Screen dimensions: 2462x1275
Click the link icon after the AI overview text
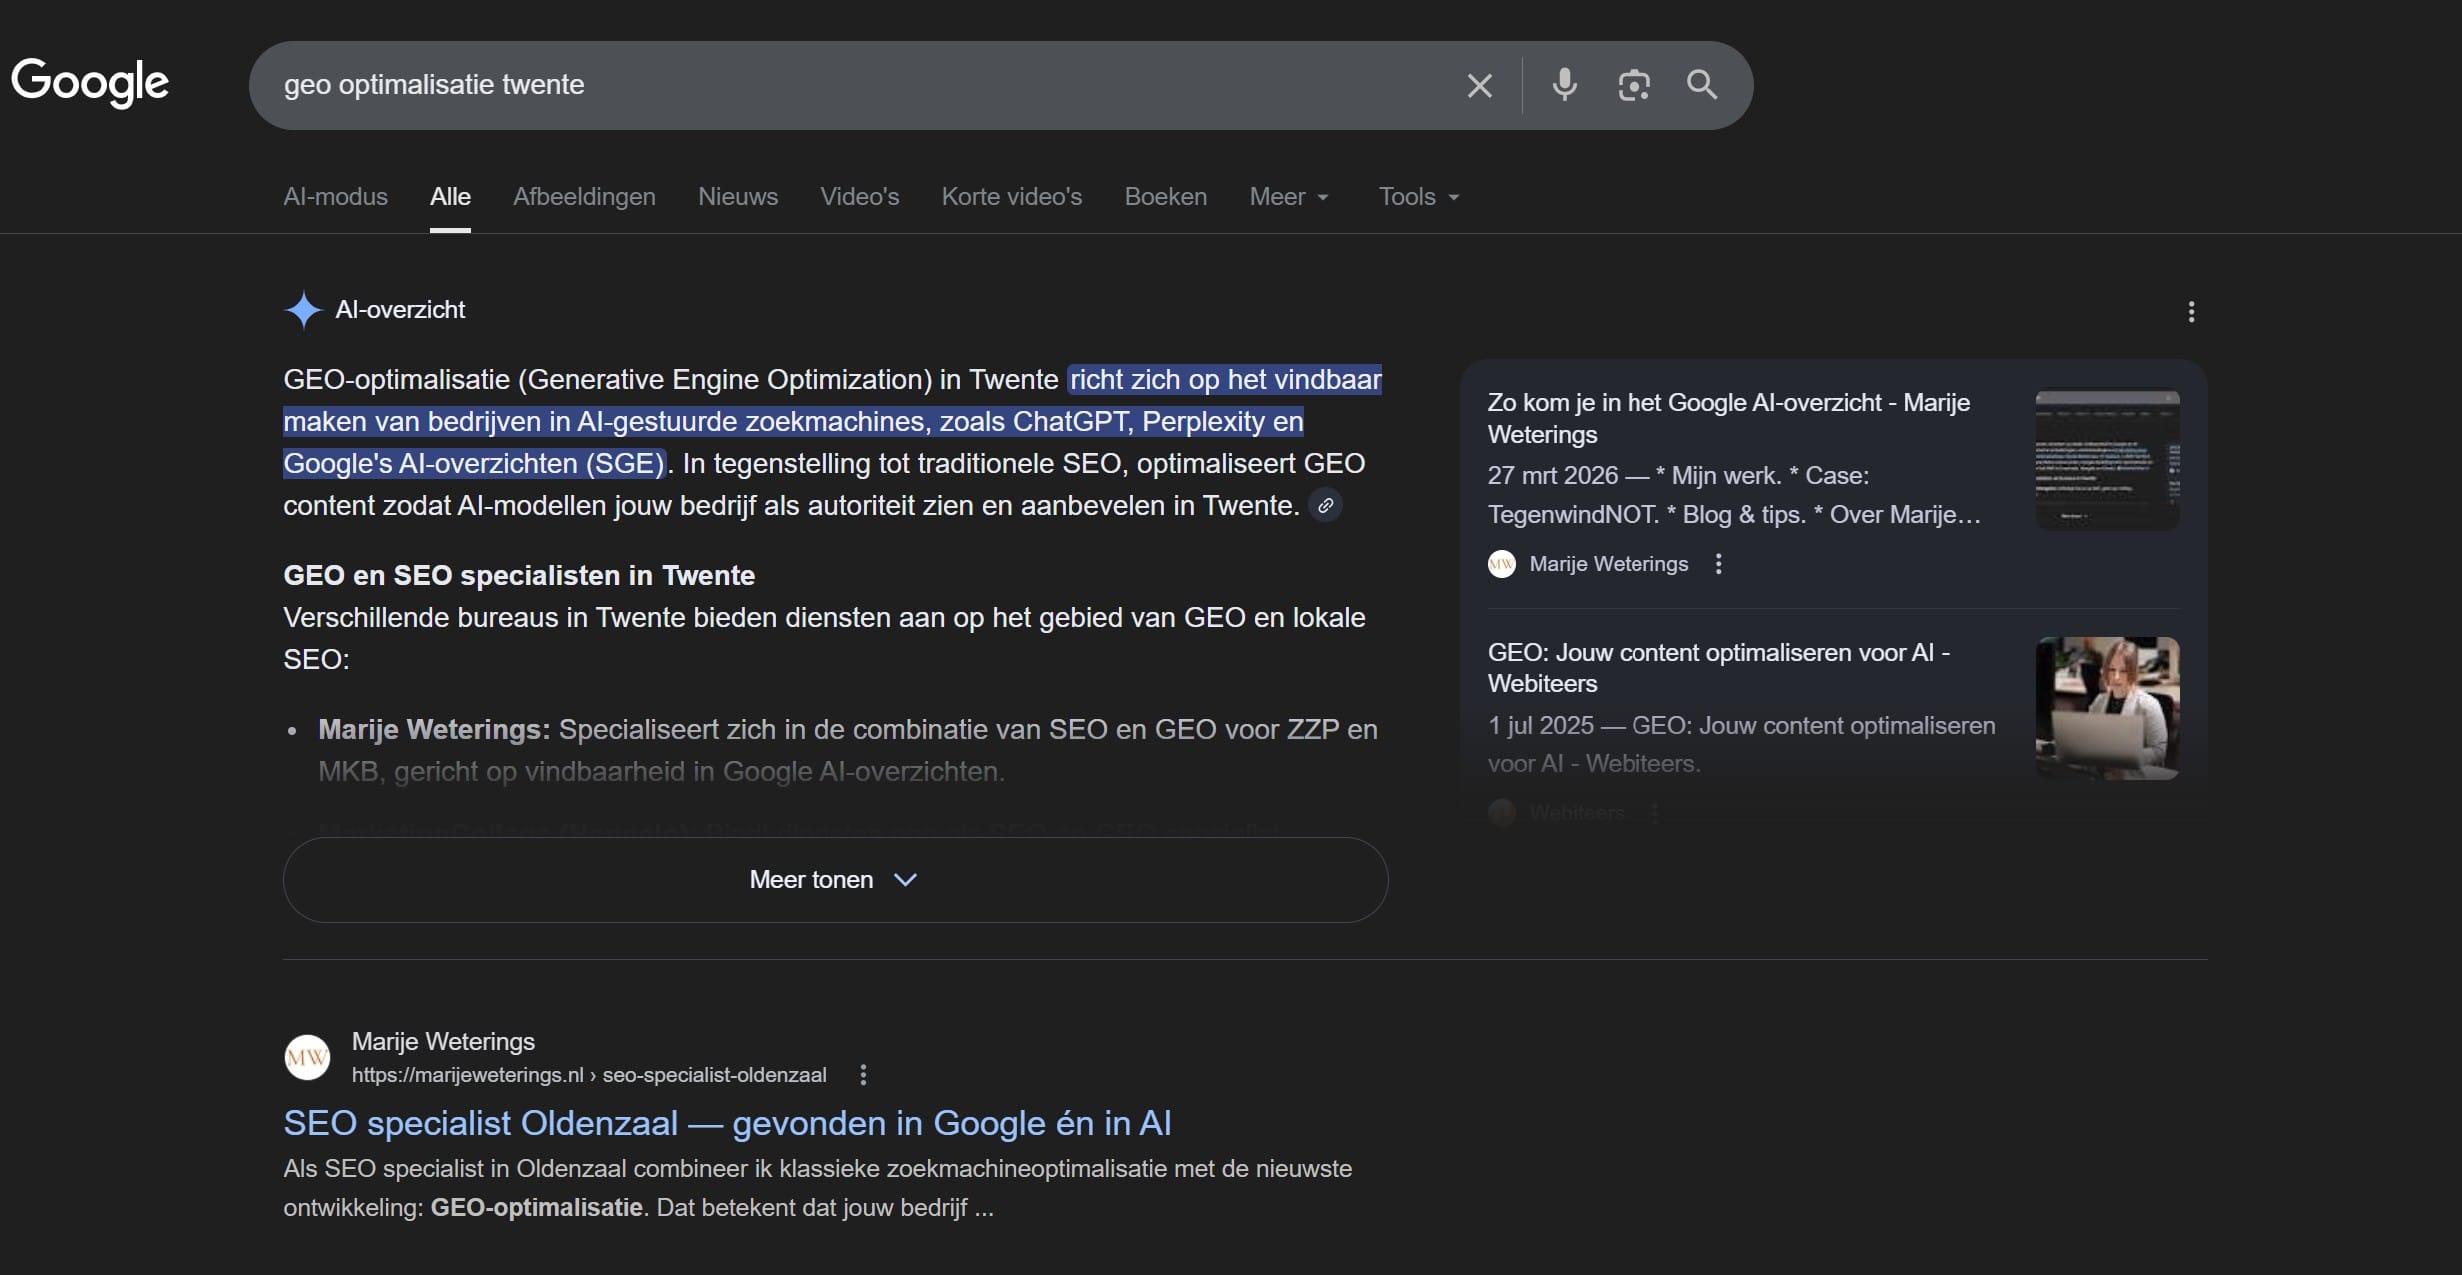1325,505
